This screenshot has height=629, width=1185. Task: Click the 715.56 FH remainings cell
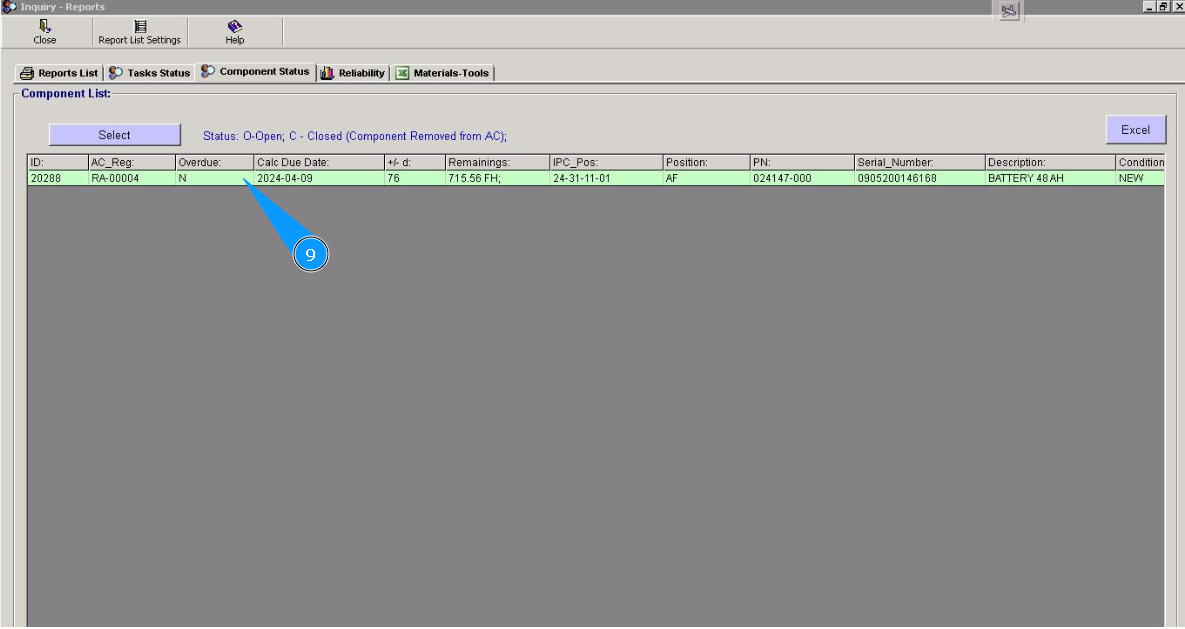point(497,178)
